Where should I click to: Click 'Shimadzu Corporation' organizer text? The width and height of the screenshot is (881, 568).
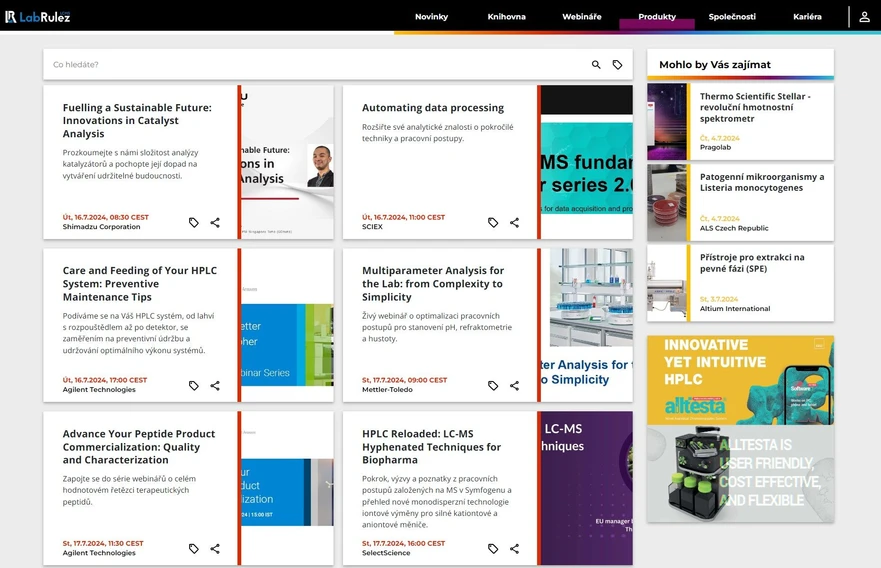pyautogui.click(x=101, y=227)
